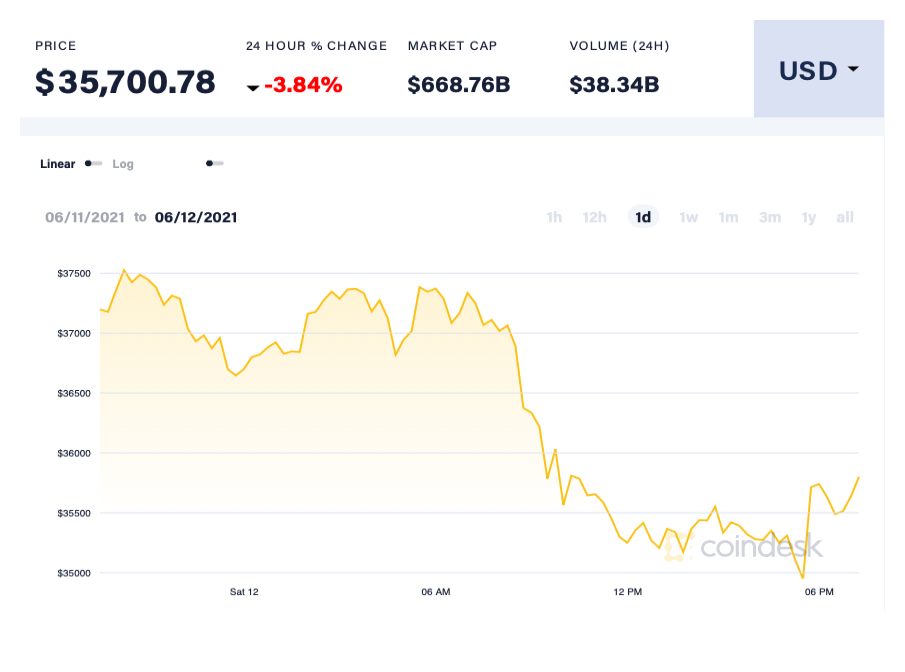Viewport: 905px width, 672px height.
Task: Click the chart's peak near $37500
Action: click(124, 270)
